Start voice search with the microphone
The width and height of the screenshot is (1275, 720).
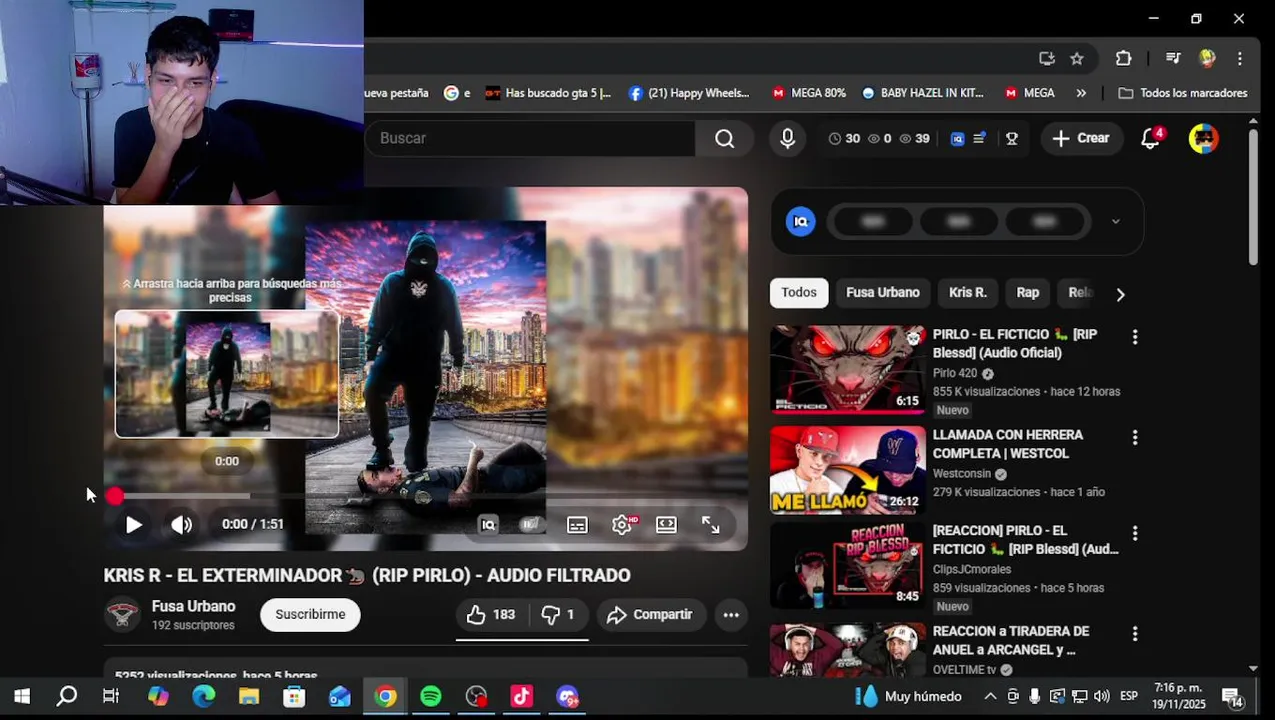click(x=788, y=138)
